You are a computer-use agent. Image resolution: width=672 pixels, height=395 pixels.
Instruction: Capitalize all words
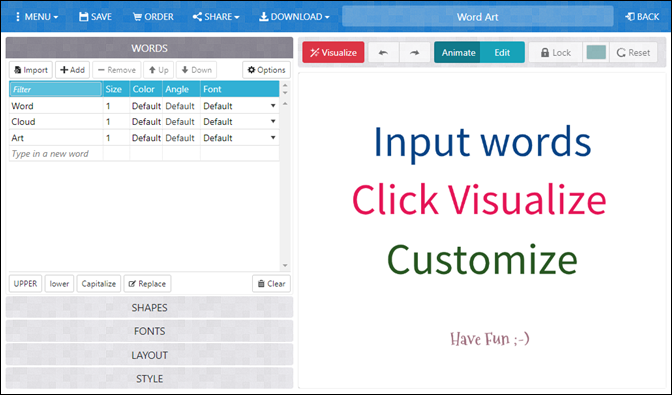tap(99, 284)
